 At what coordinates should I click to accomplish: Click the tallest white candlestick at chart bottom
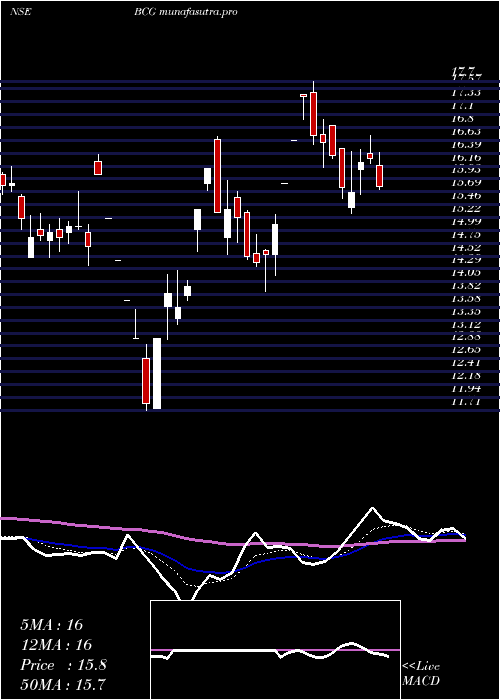click(x=157, y=373)
